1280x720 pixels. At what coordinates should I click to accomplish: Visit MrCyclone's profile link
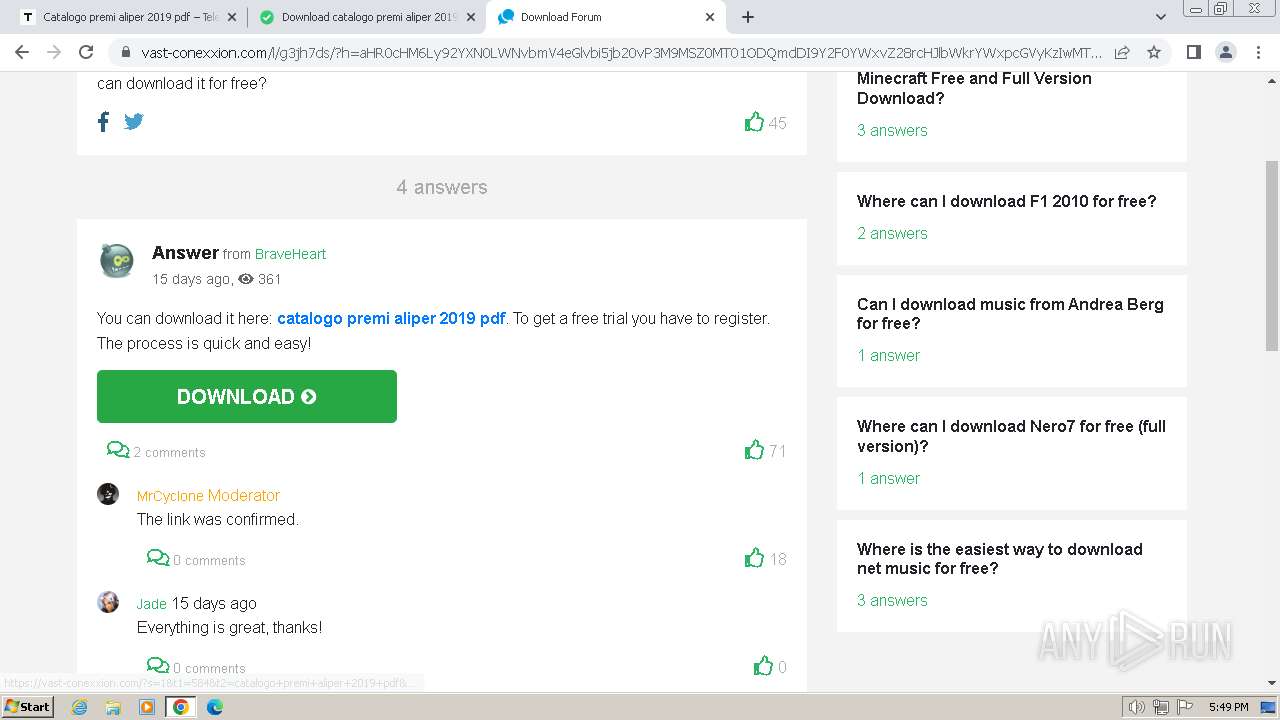(170, 496)
